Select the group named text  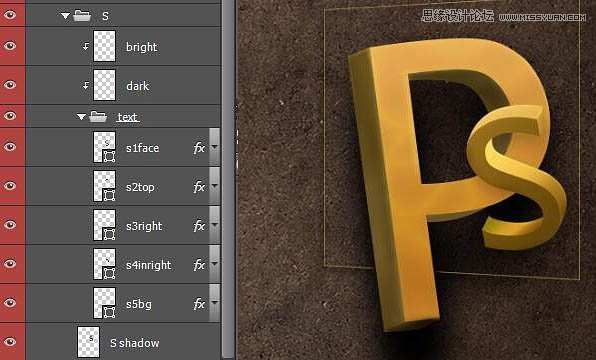128,117
